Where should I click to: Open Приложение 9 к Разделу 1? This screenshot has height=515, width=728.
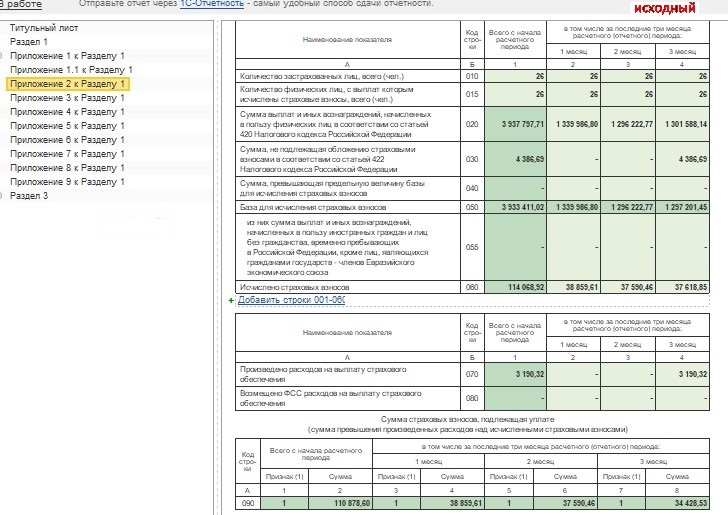(67, 182)
